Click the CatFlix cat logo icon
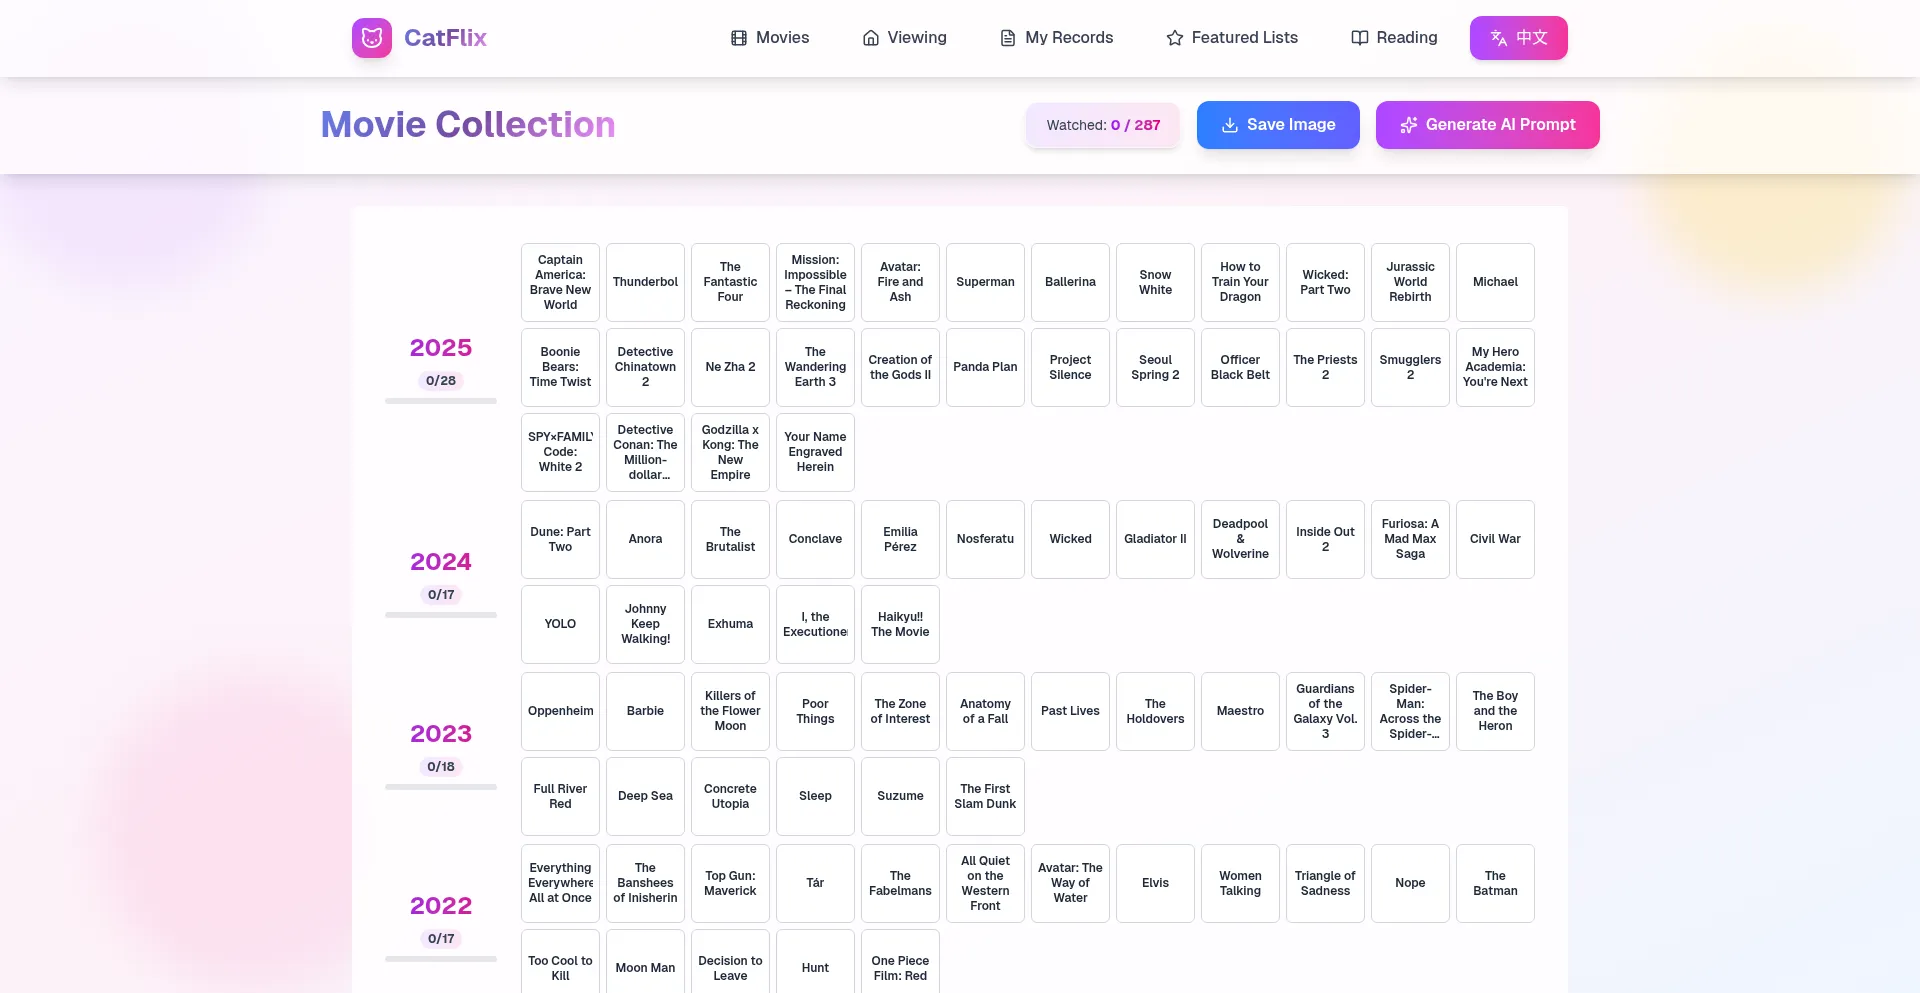The image size is (1920, 993). (372, 38)
